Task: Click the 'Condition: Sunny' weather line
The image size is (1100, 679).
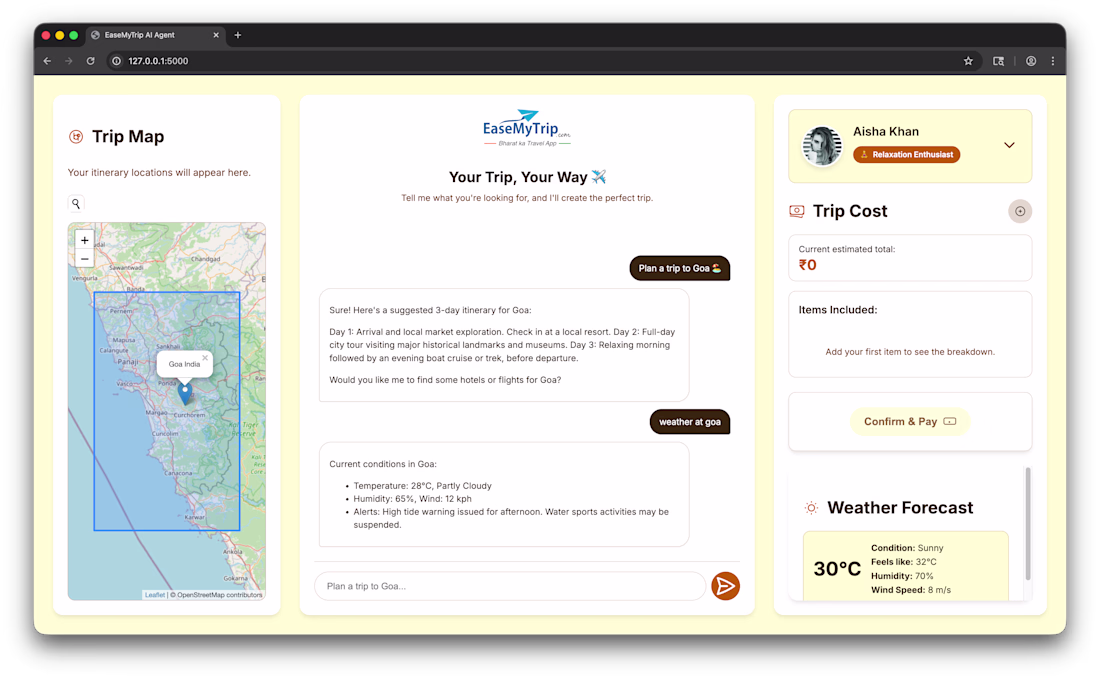Action: click(x=907, y=548)
